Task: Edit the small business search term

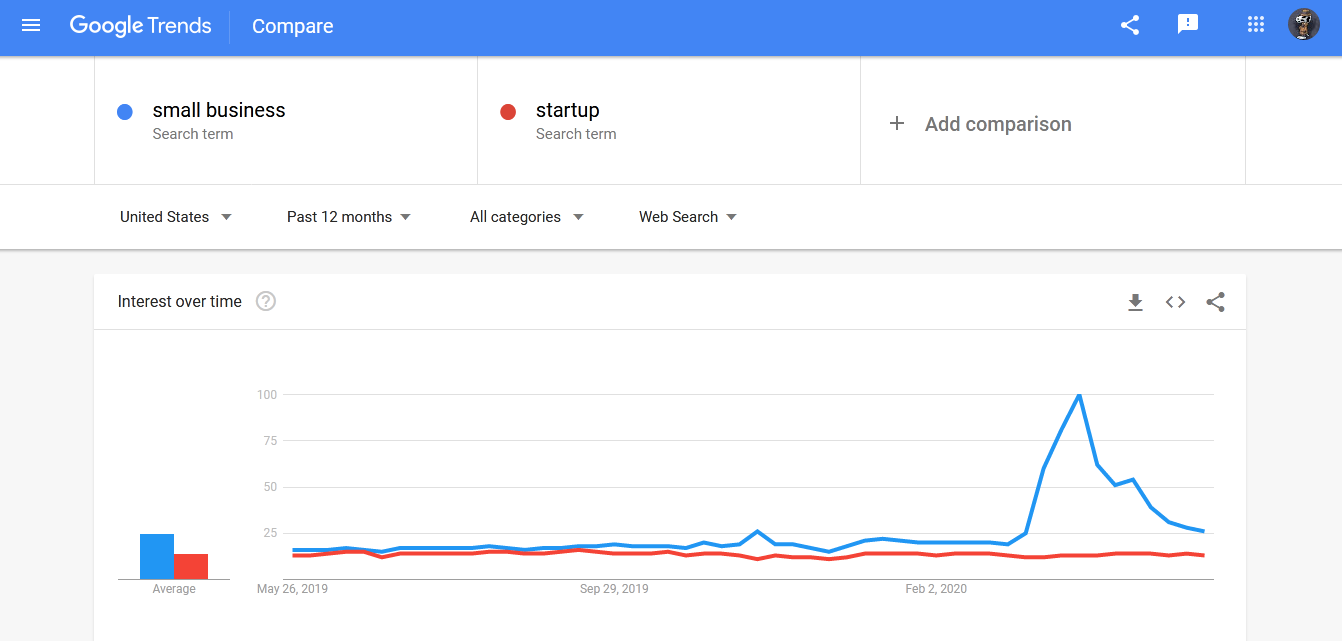Action: [x=219, y=111]
